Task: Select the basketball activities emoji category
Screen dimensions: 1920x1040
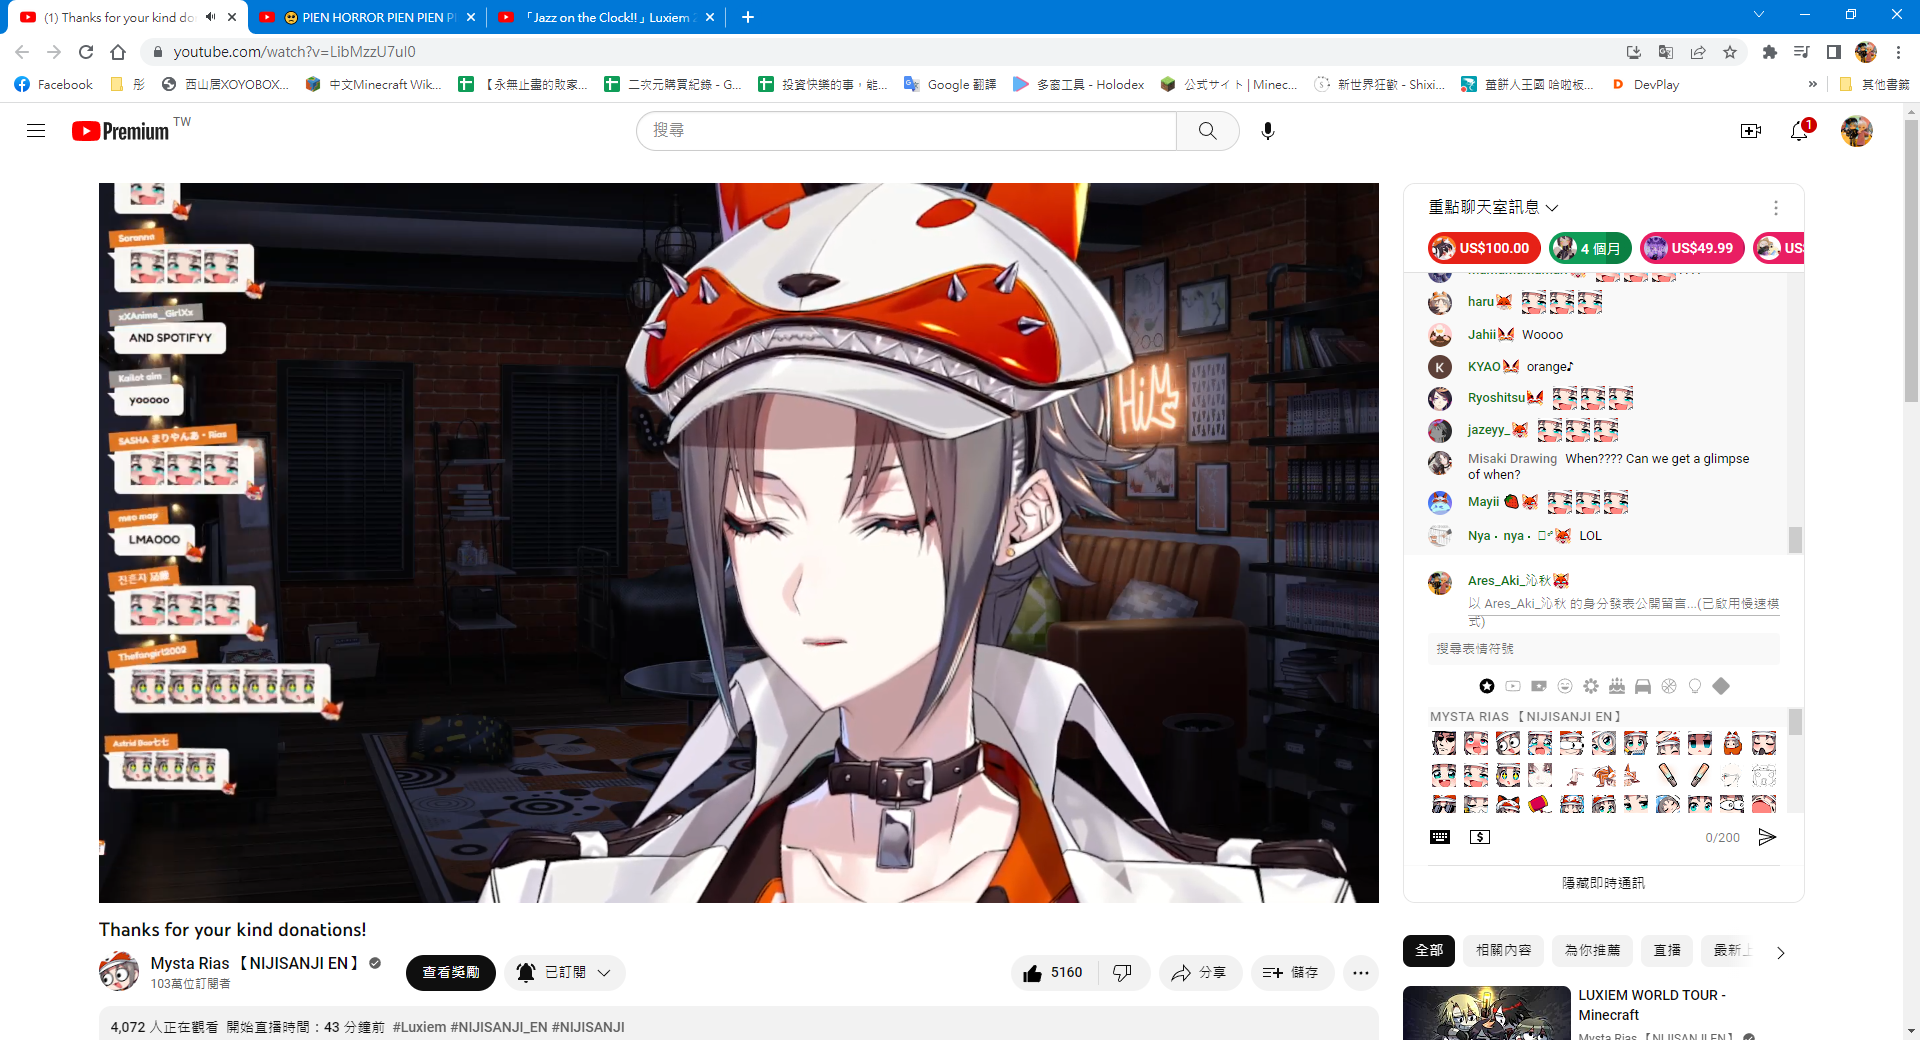Action: [x=1669, y=686]
